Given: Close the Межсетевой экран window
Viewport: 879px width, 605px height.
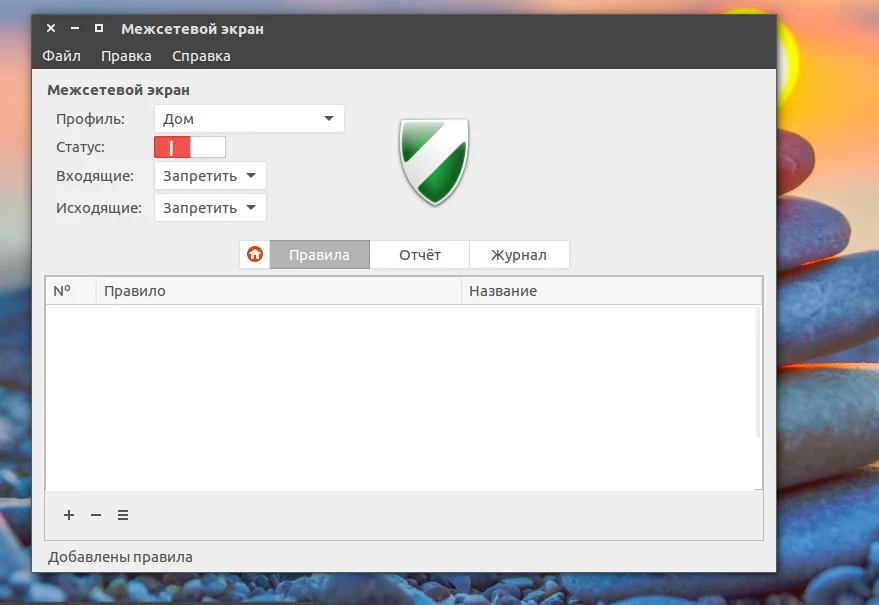Looking at the screenshot, I should [51, 28].
